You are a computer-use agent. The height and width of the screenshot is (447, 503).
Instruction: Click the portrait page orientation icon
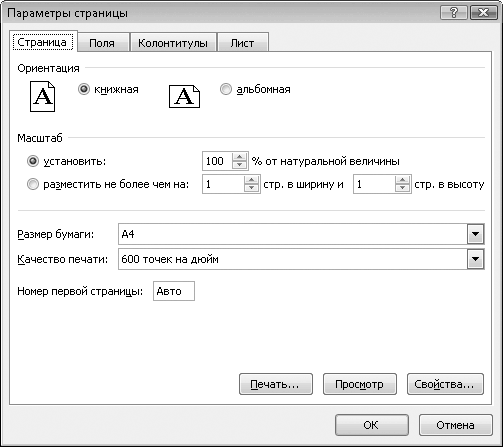click(x=42, y=96)
